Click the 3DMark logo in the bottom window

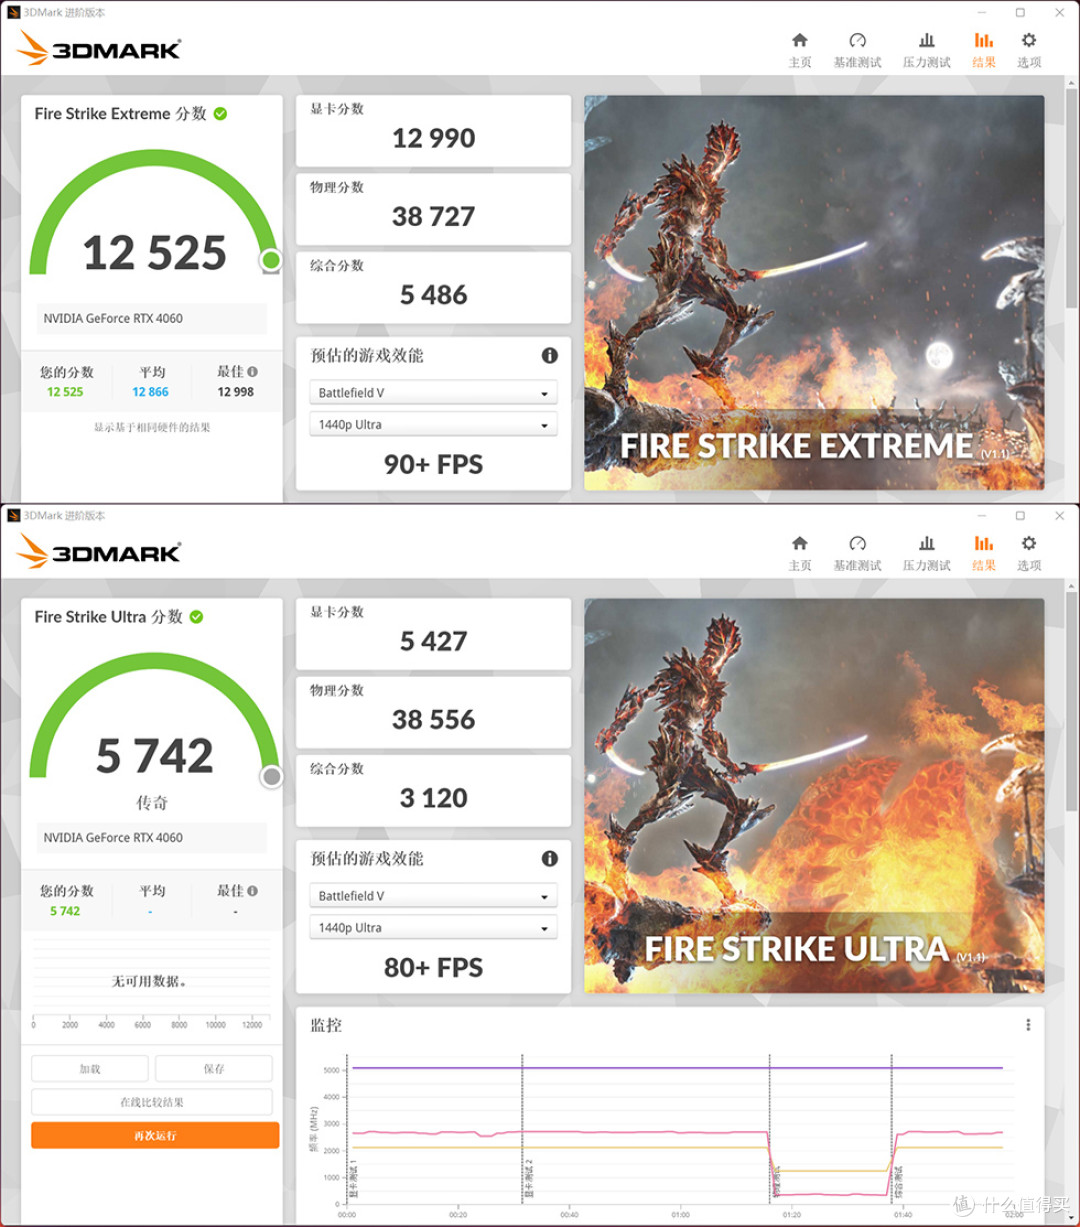tap(99, 552)
